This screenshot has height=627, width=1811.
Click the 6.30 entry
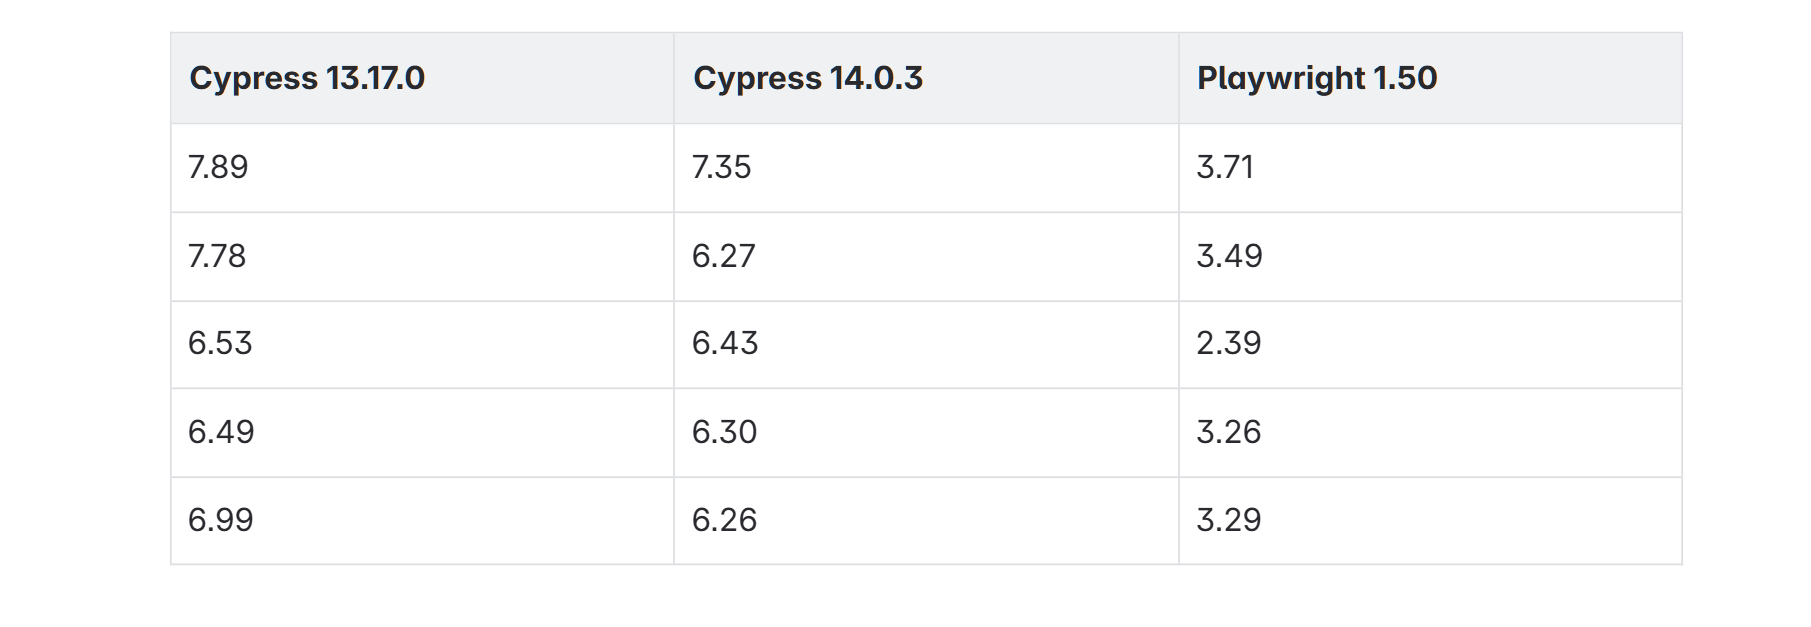(x=926, y=432)
